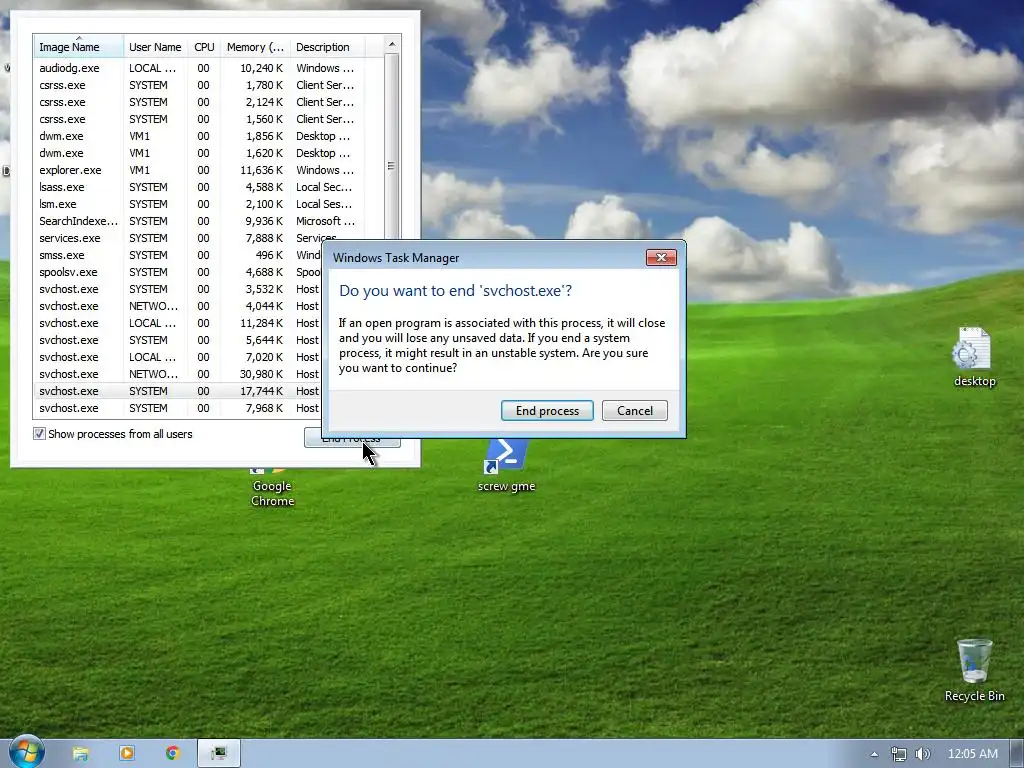Select the desktop settings file icon
The height and width of the screenshot is (768, 1024).
[x=974, y=357]
